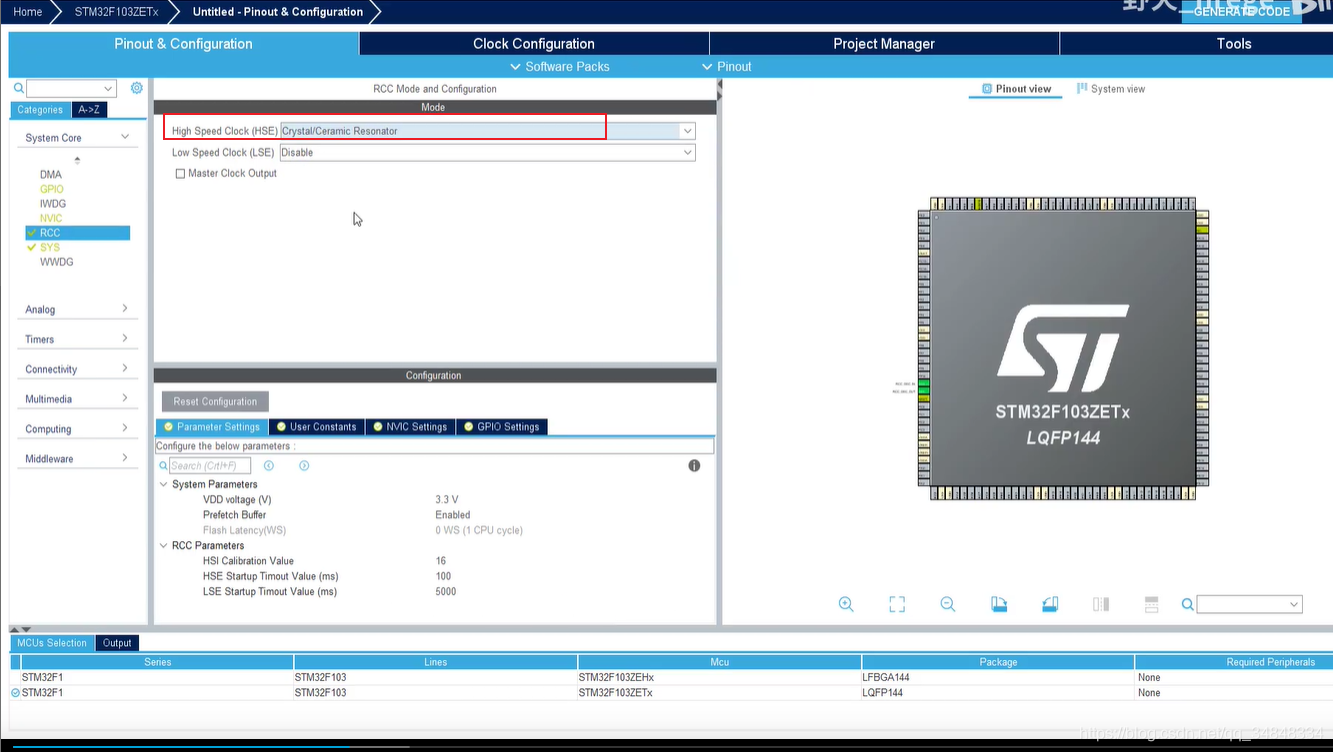Fit chip to view using the frame icon
Screen dimensions: 1333x752
(x=897, y=604)
